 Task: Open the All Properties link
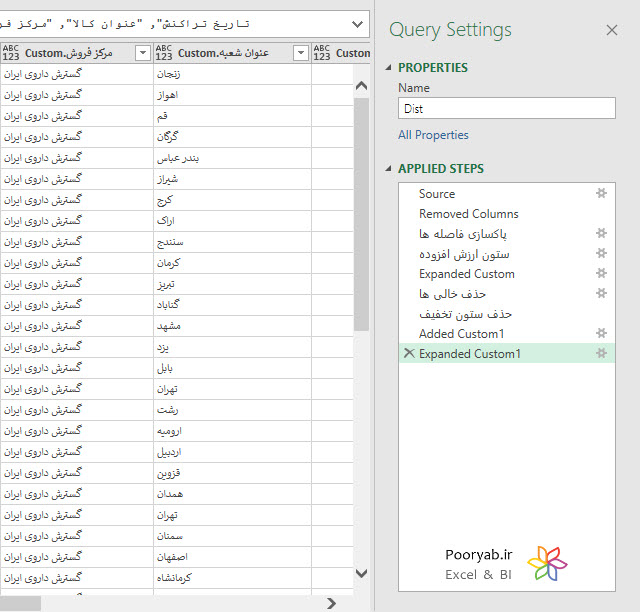pos(433,135)
